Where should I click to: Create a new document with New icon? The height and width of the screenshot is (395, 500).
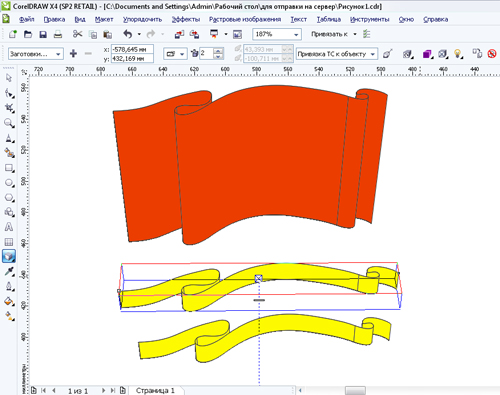[x=13, y=34]
